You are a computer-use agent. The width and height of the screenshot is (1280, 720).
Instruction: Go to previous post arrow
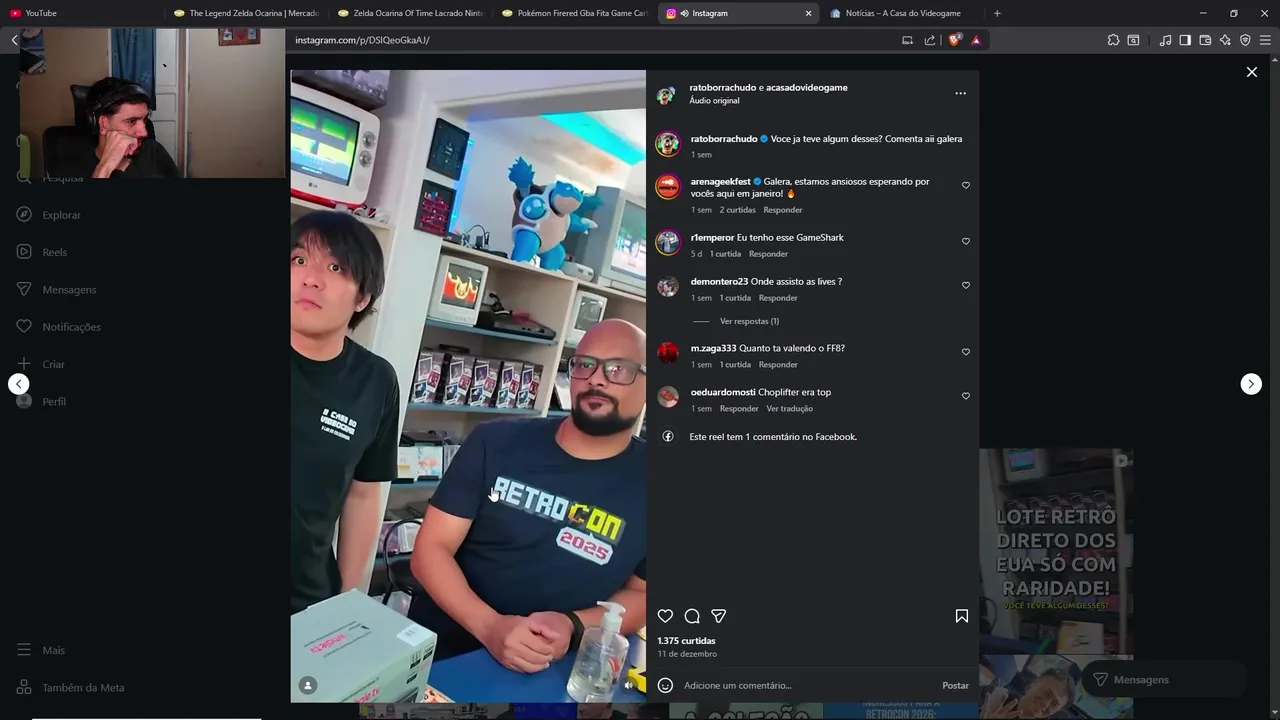click(x=19, y=384)
